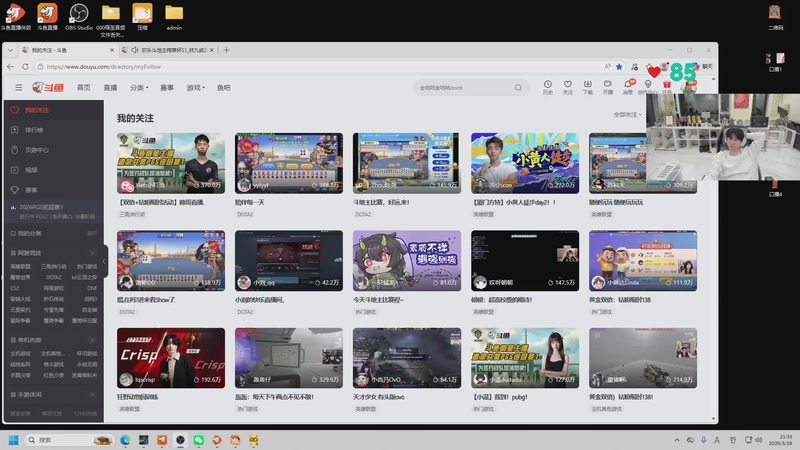800x450 pixels.
Task: Expand the 游戏 dropdown in the top nav
Action: 195,88
